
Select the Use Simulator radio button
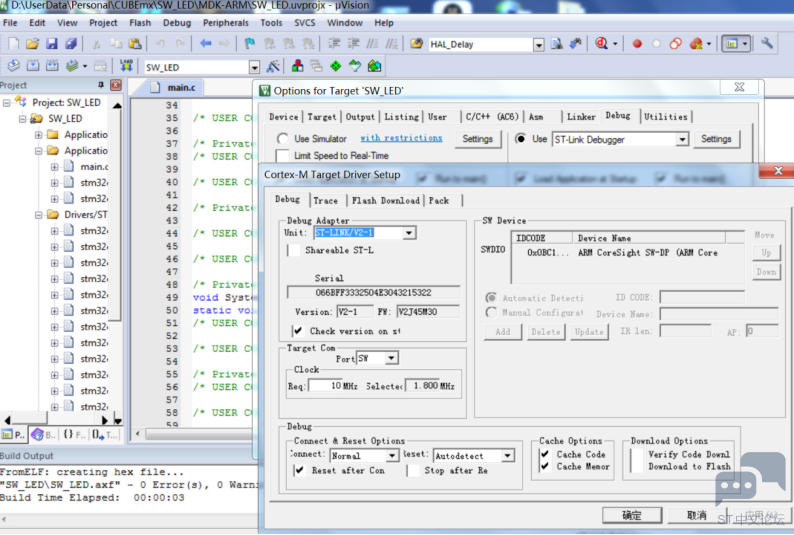coord(283,139)
